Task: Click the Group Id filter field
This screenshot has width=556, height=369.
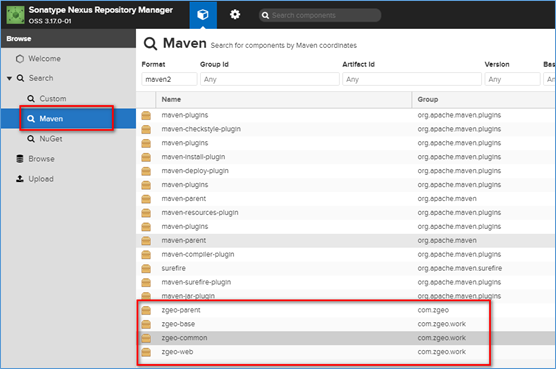Action: 269,79
